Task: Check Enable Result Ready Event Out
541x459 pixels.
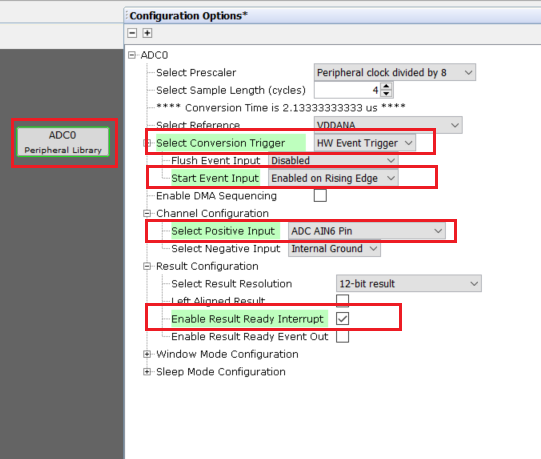Action: [x=342, y=336]
